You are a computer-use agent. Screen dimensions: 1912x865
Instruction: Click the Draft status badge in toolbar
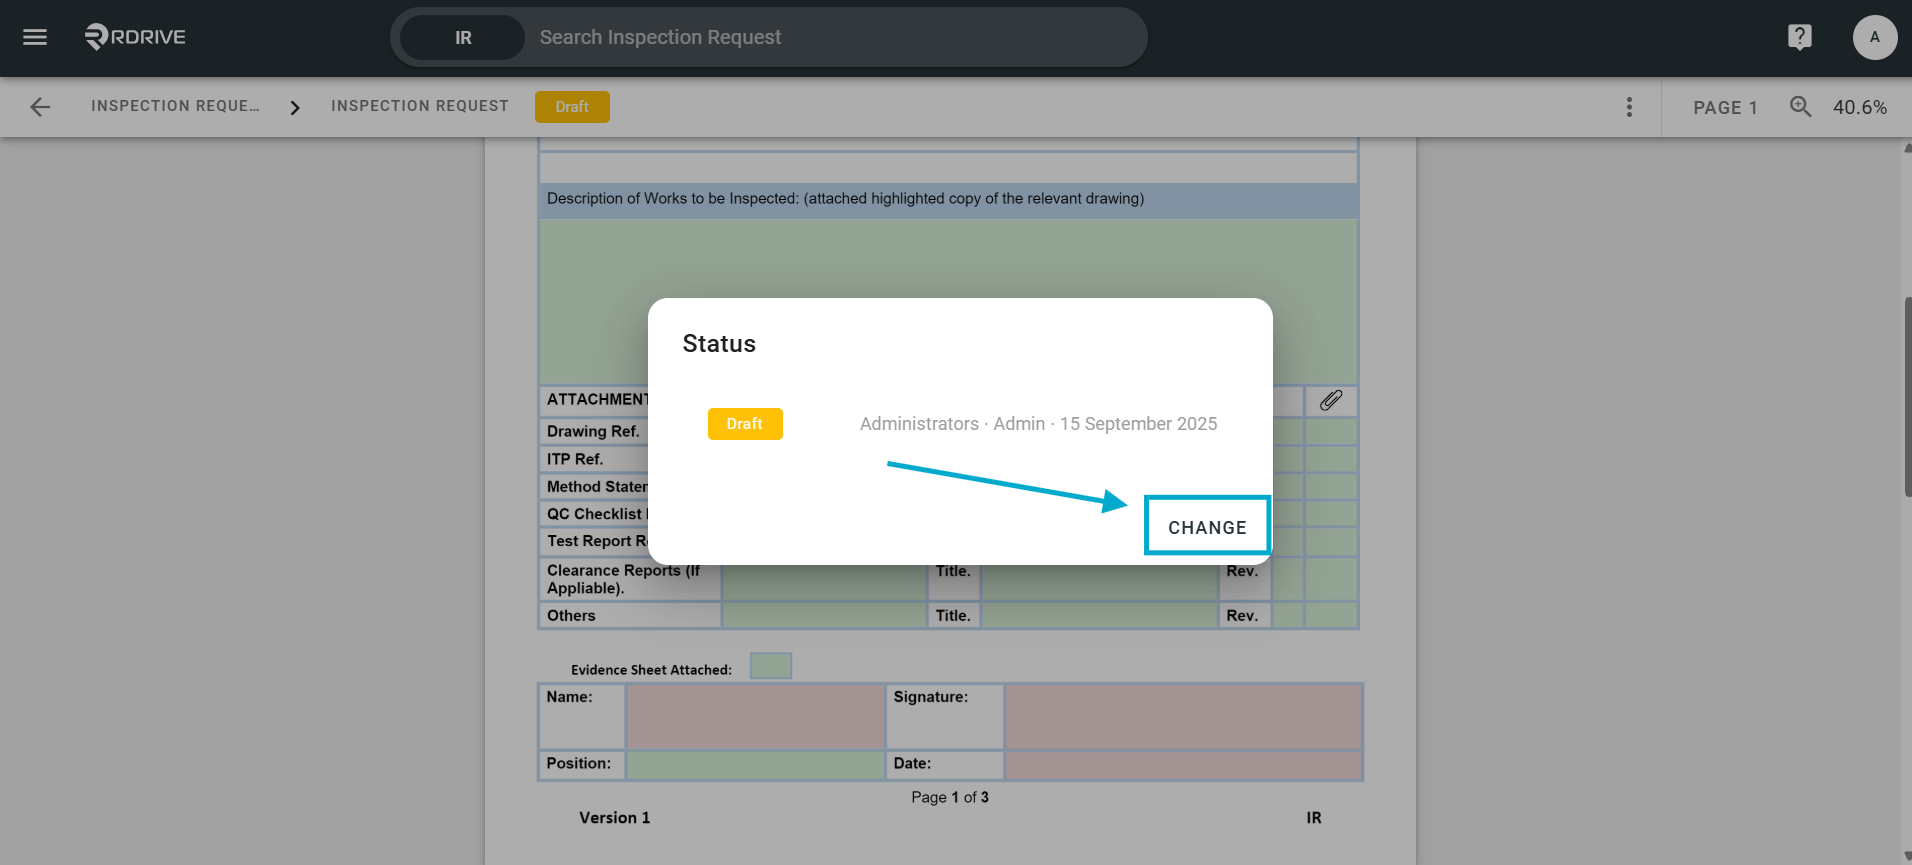(572, 107)
